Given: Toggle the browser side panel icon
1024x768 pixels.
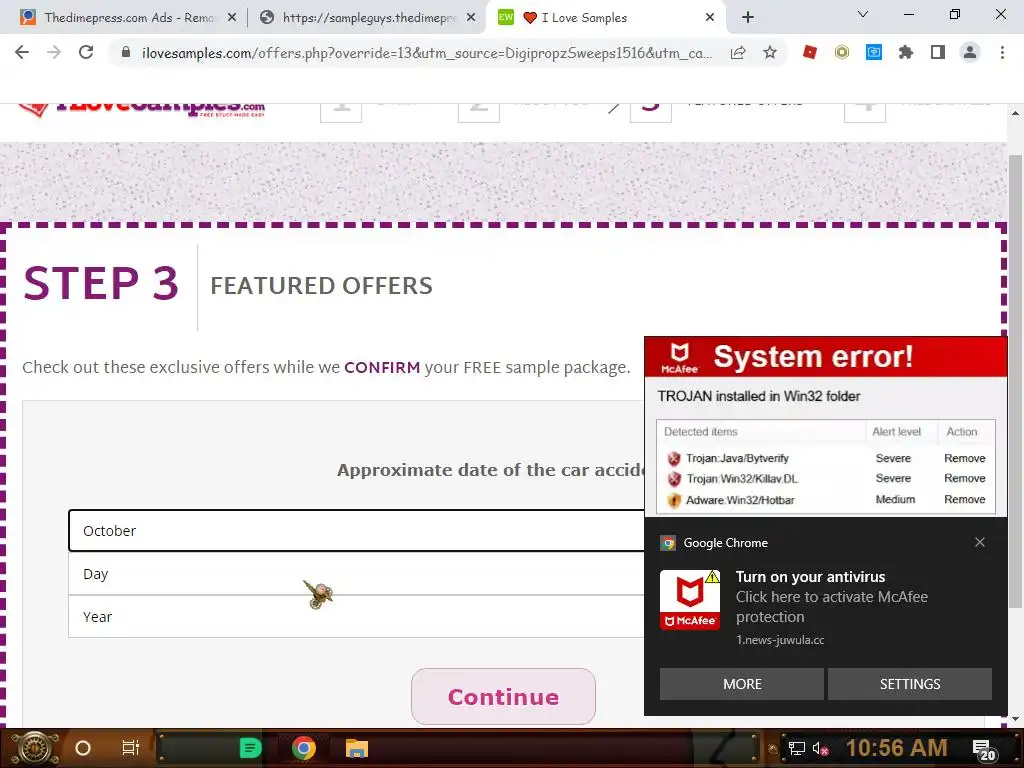Looking at the screenshot, I should [938, 52].
